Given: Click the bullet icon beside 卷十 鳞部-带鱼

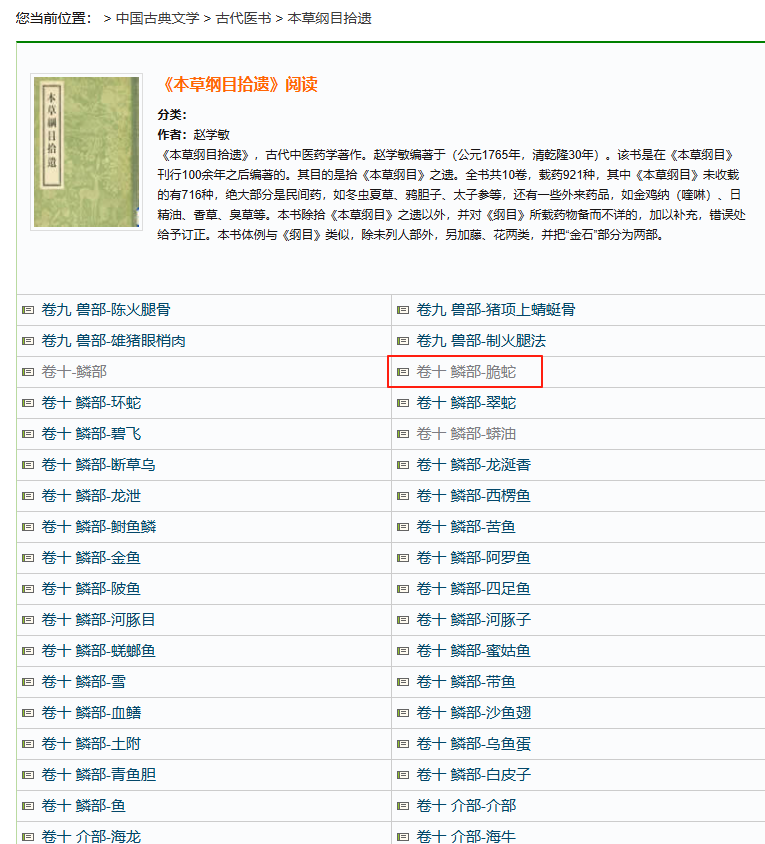Looking at the screenshot, I should point(403,682).
